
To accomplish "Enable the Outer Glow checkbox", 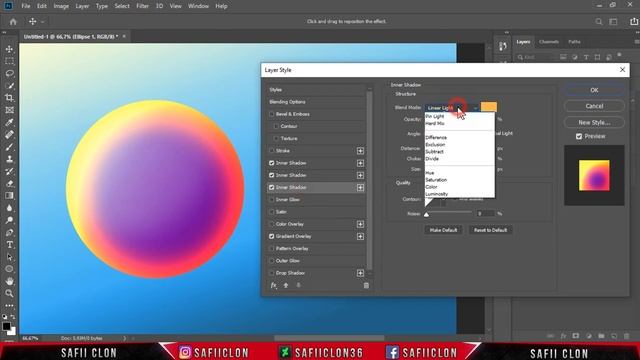I will [x=271, y=261].
